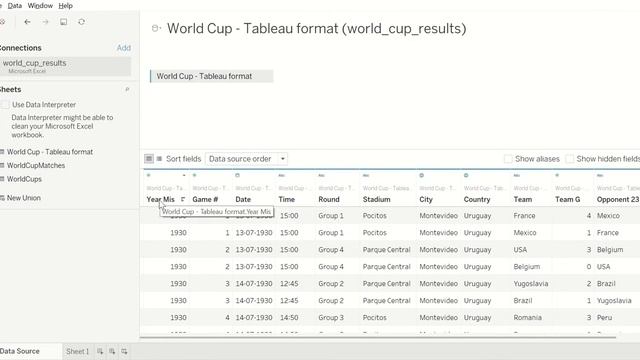Click Add connection link
The image size is (640, 360).
(x=124, y=48)
